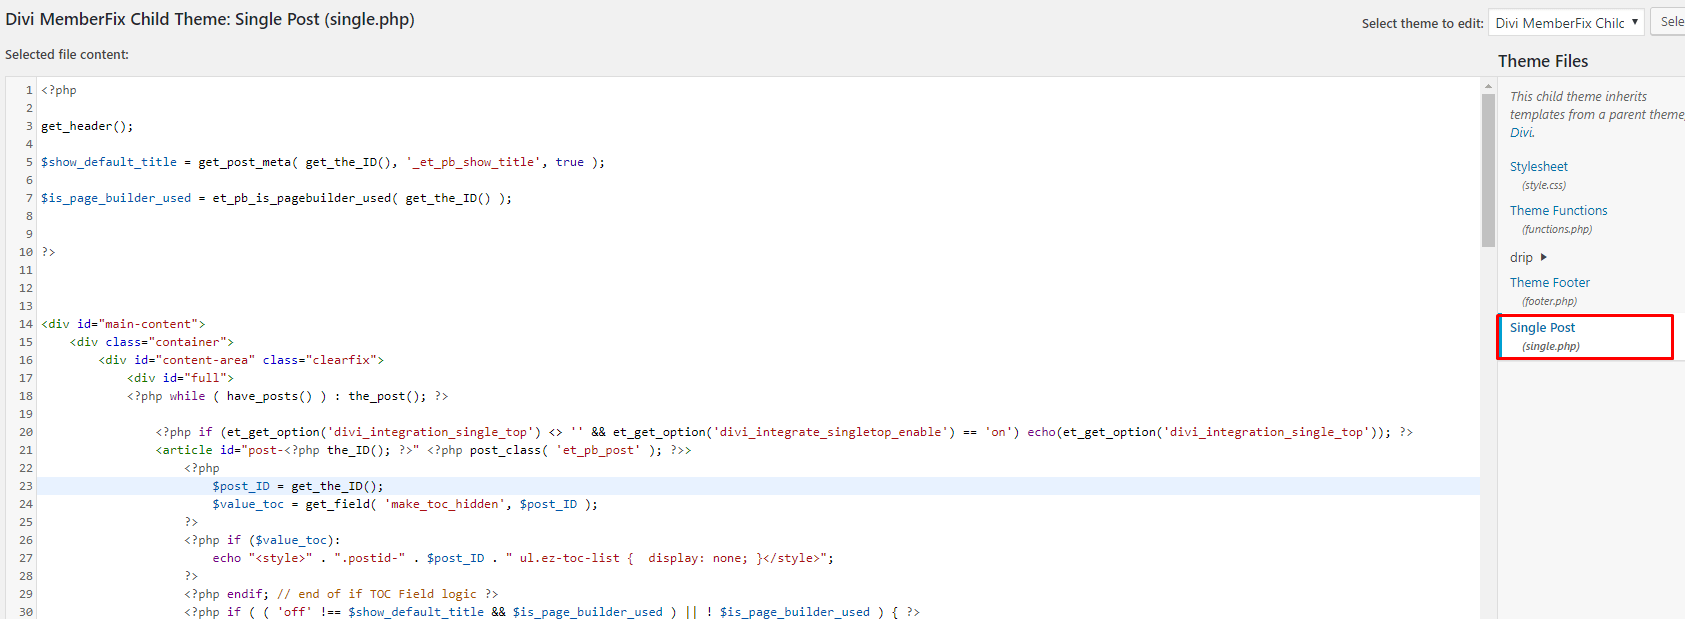1685x619 pixels.
Task: Open the 'Select theme to edit' dropdown
Action: coord(1566,23)
